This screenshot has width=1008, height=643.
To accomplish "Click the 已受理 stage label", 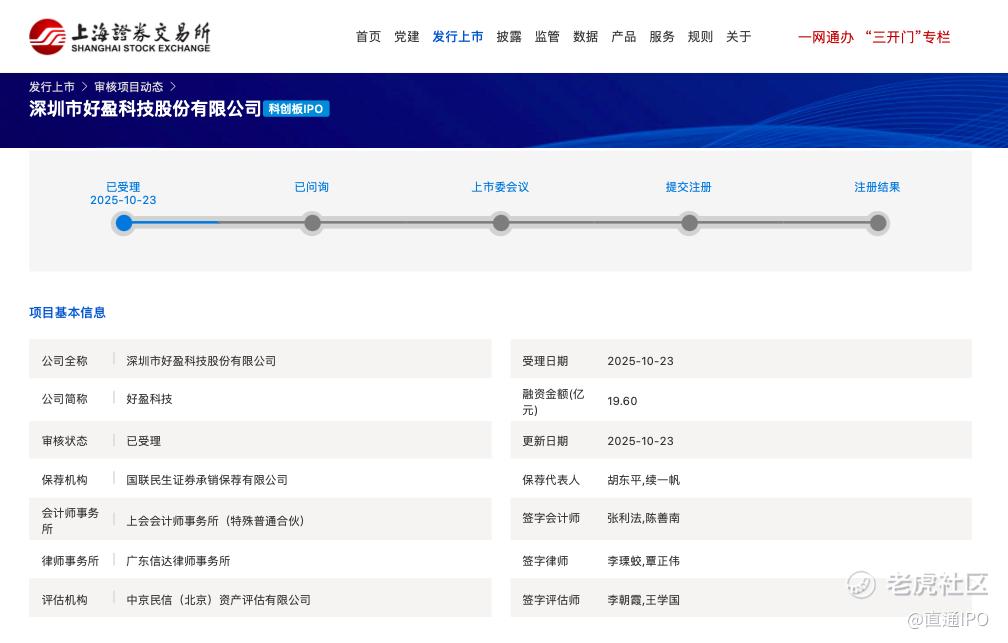I will pyautogui.click(x=123, y=186).
